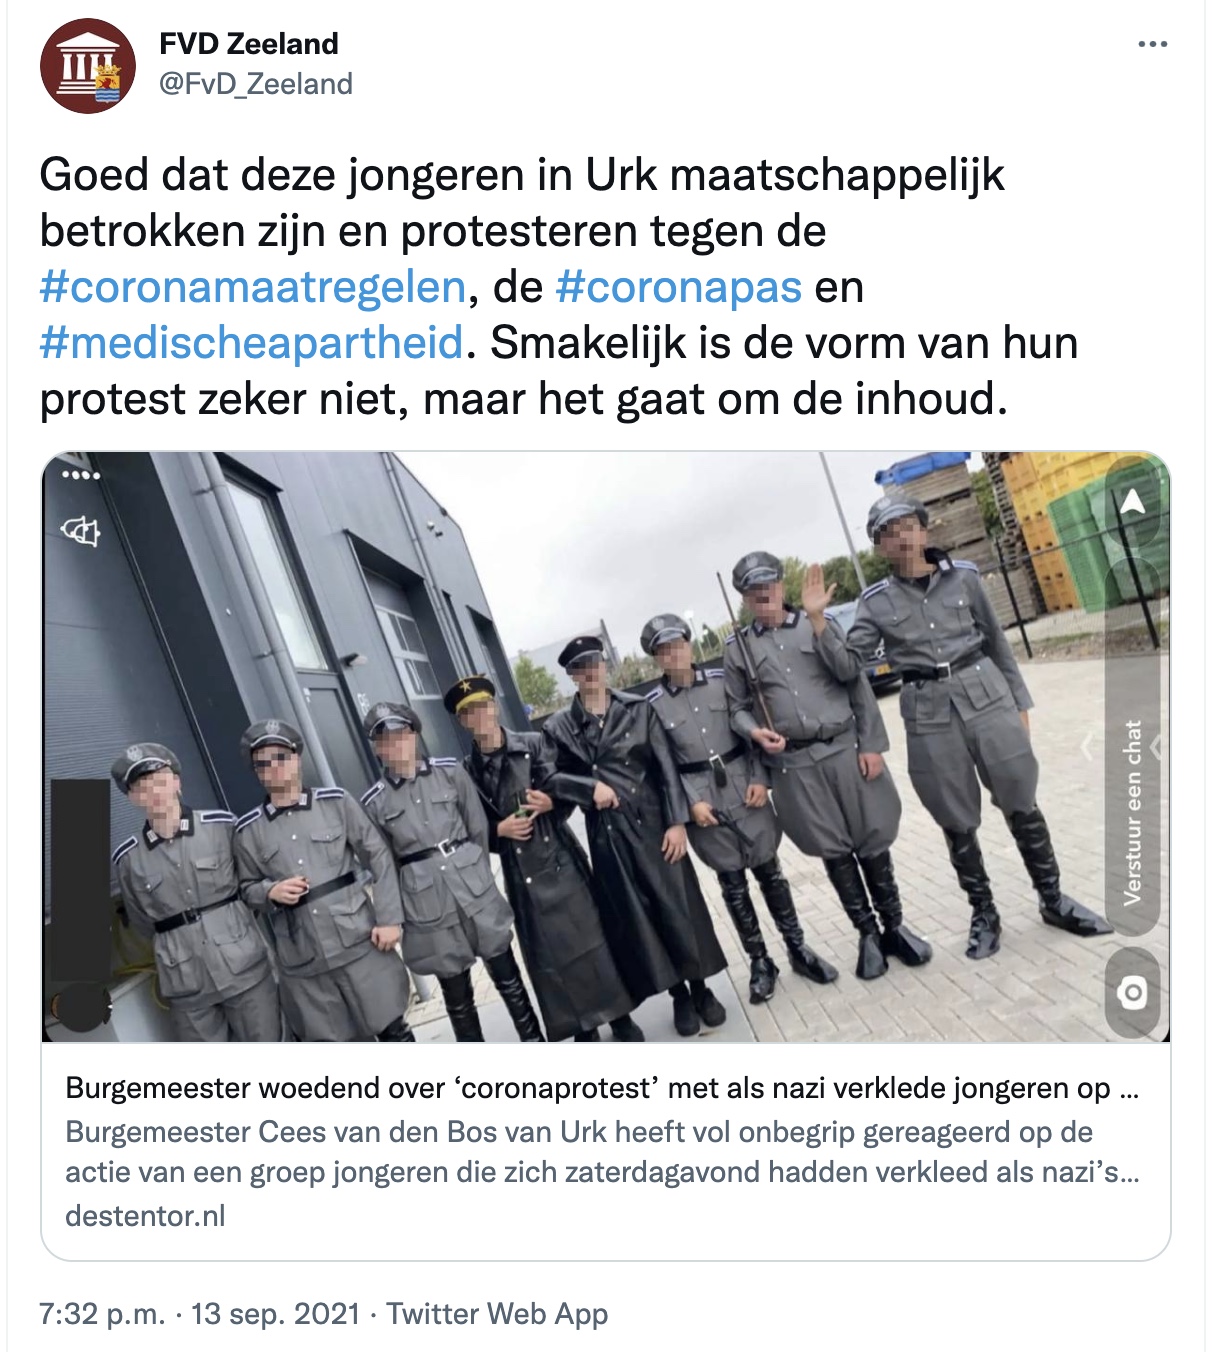Tap the camera icon on the photo

point(1133,993)
